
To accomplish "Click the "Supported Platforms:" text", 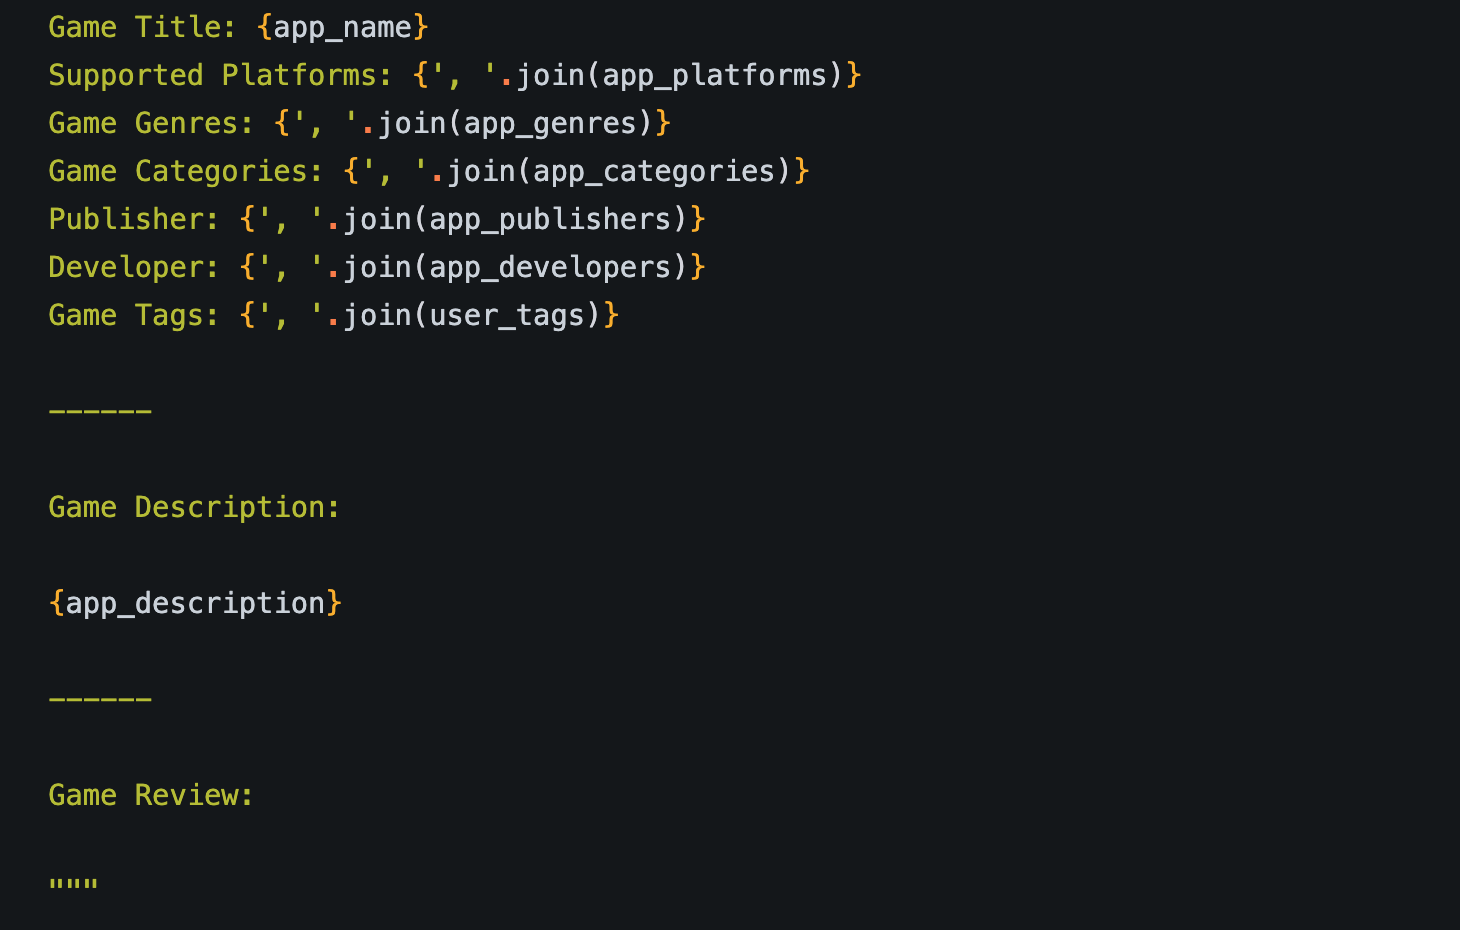I will (220, 75).
